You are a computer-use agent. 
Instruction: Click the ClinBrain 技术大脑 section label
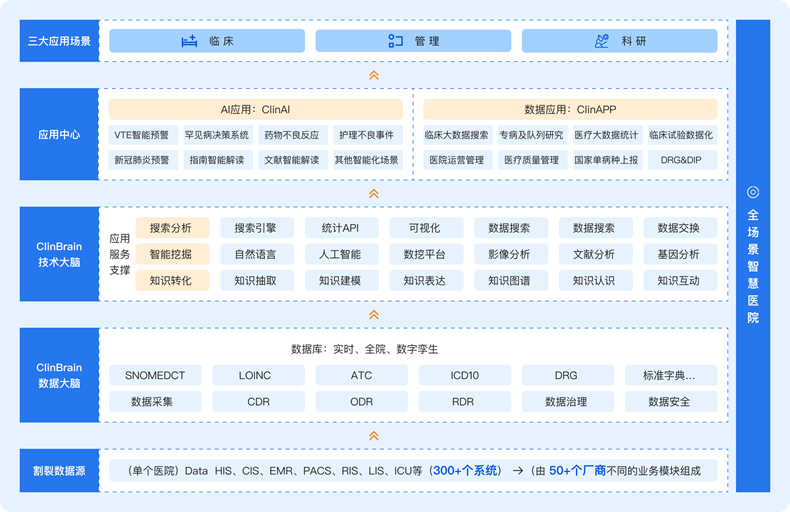[59, 254]
